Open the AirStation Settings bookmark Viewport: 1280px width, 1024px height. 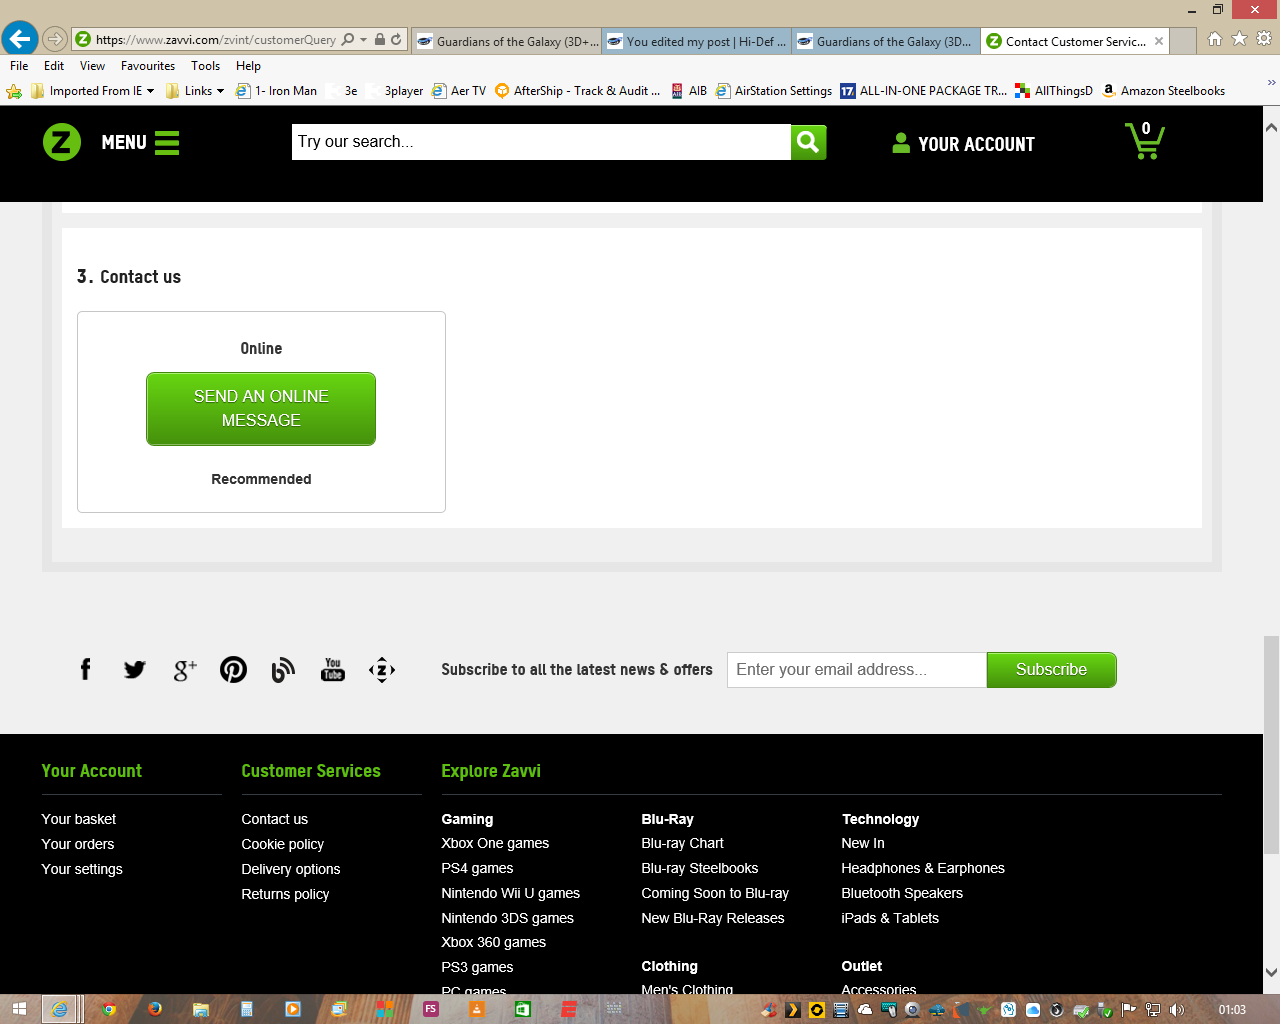773,91
